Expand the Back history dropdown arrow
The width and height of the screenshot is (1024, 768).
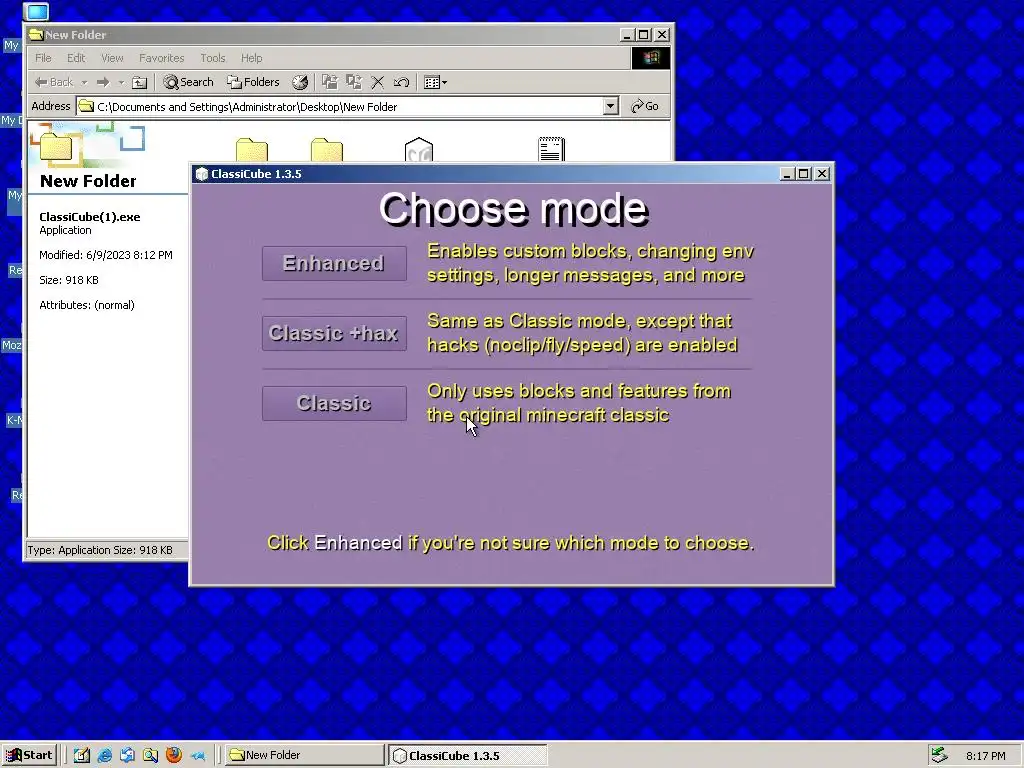[x=84, y=82]
